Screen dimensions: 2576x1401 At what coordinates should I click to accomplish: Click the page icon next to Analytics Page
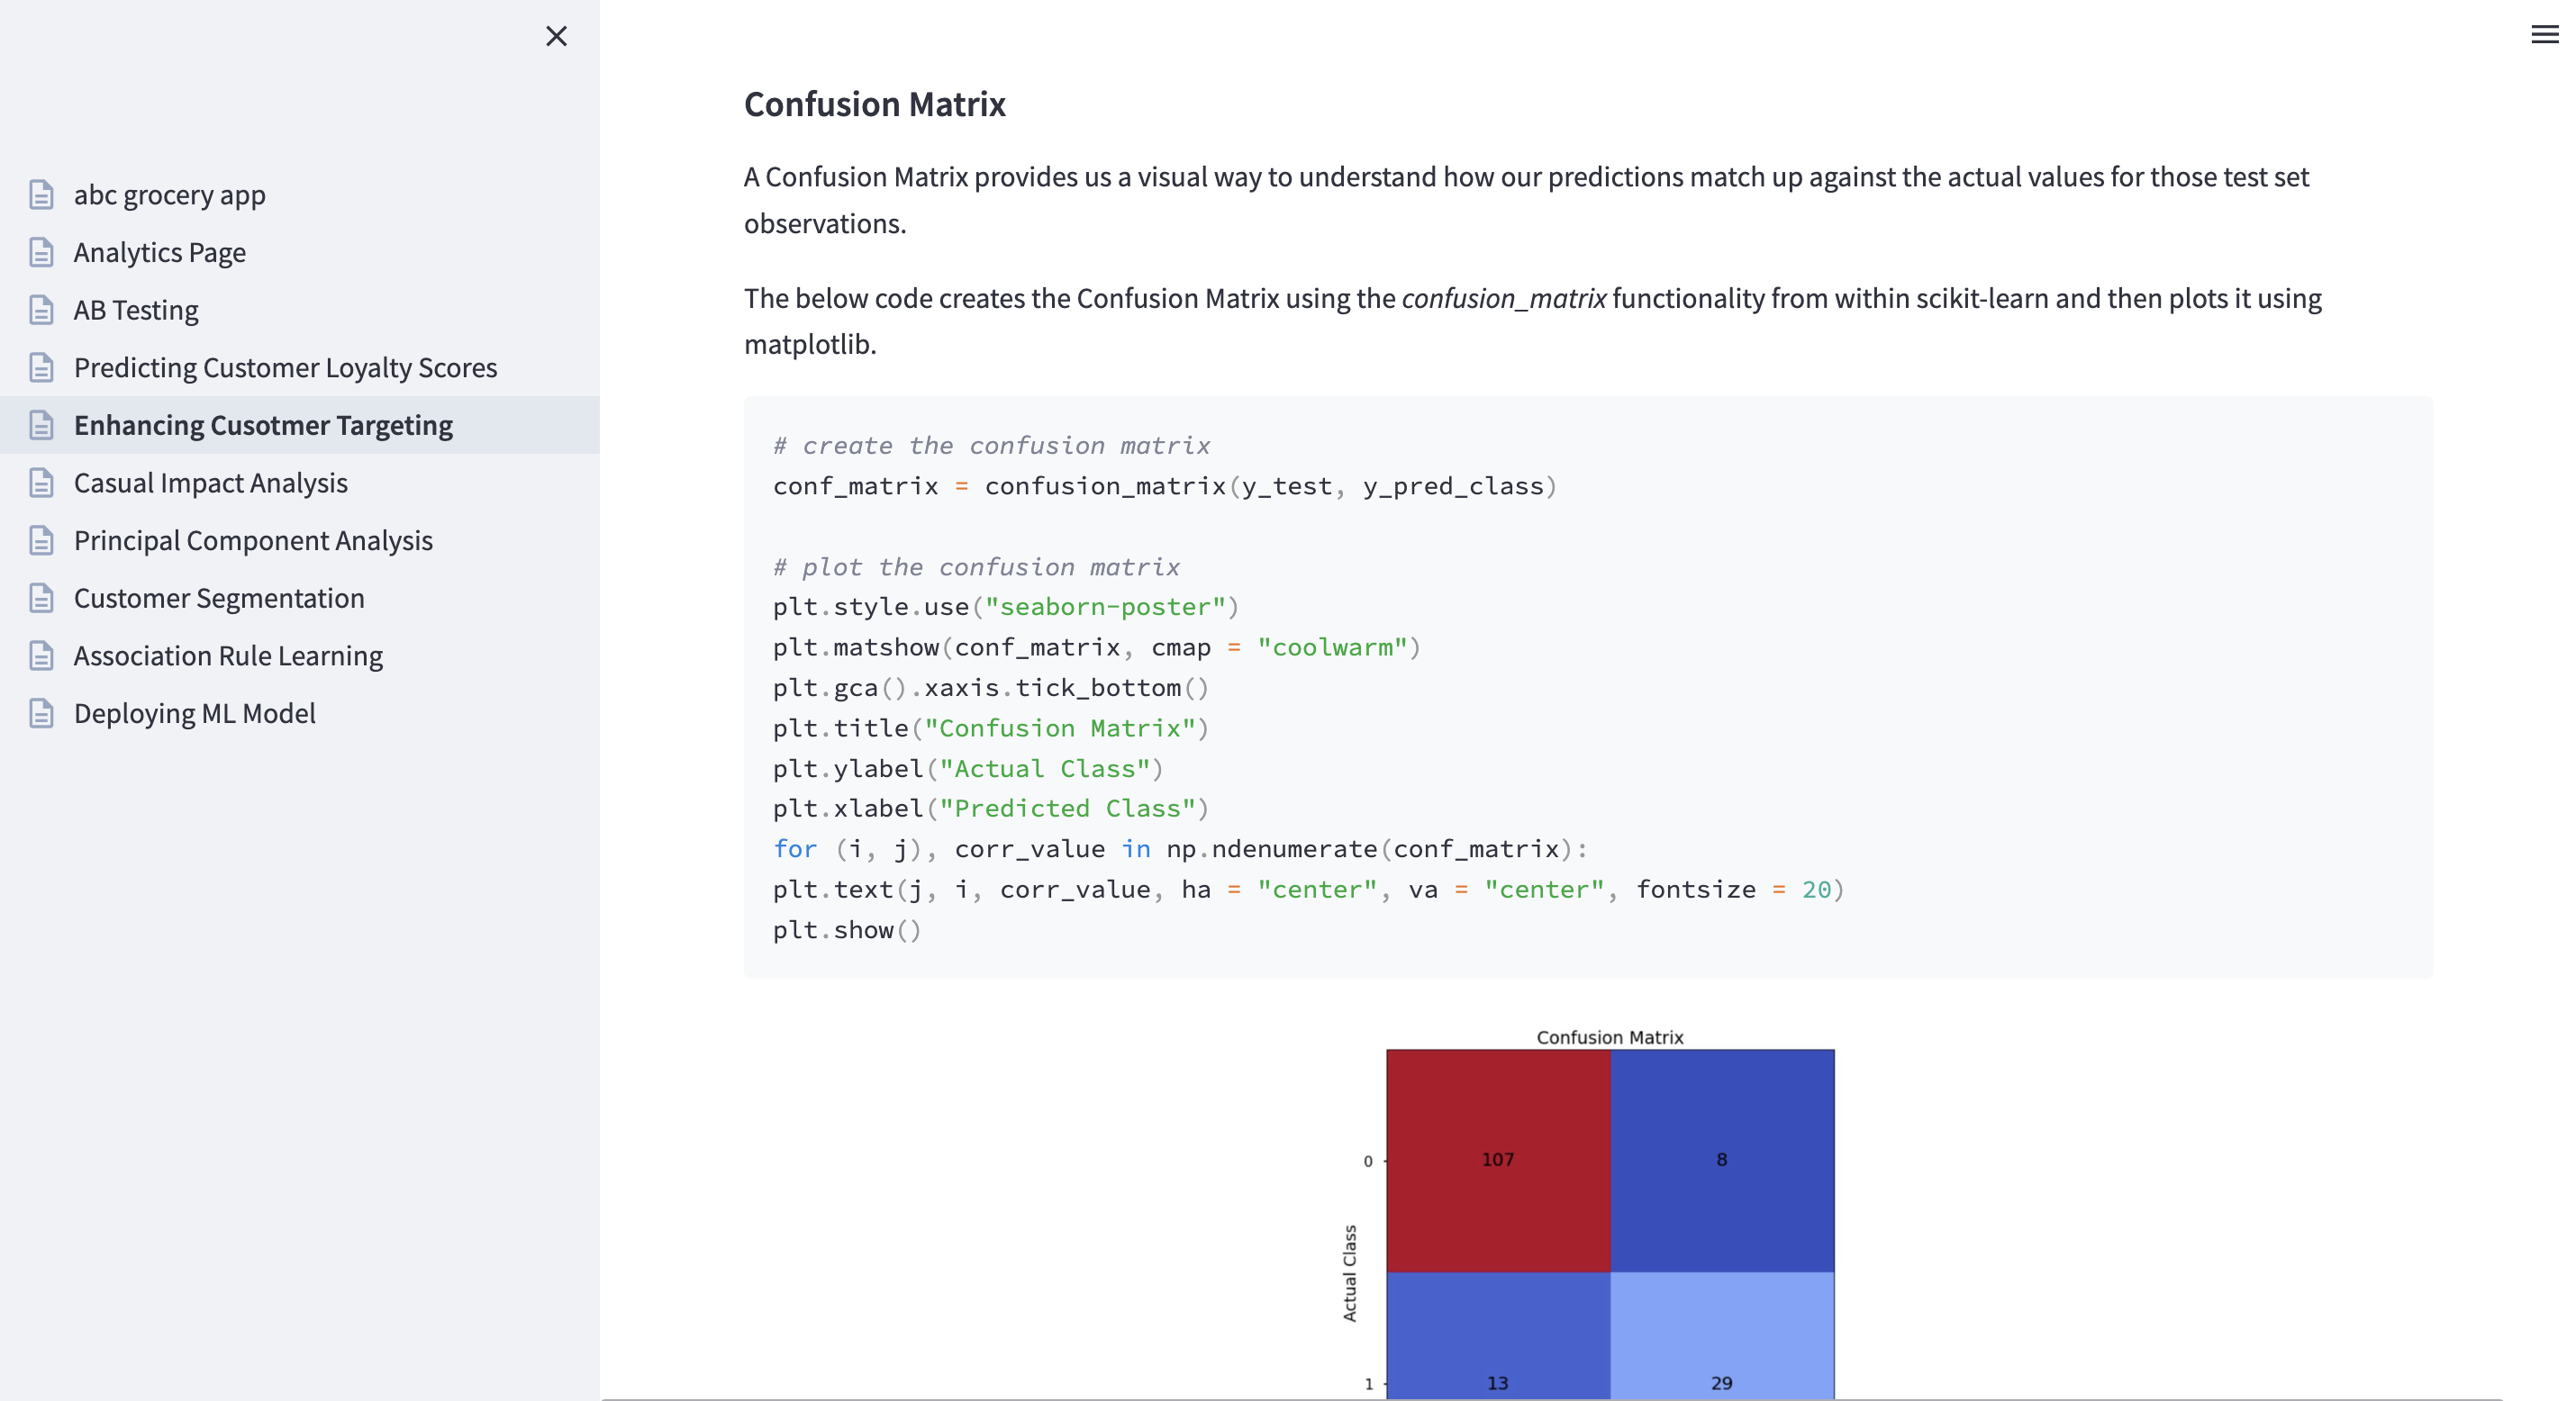41,252
